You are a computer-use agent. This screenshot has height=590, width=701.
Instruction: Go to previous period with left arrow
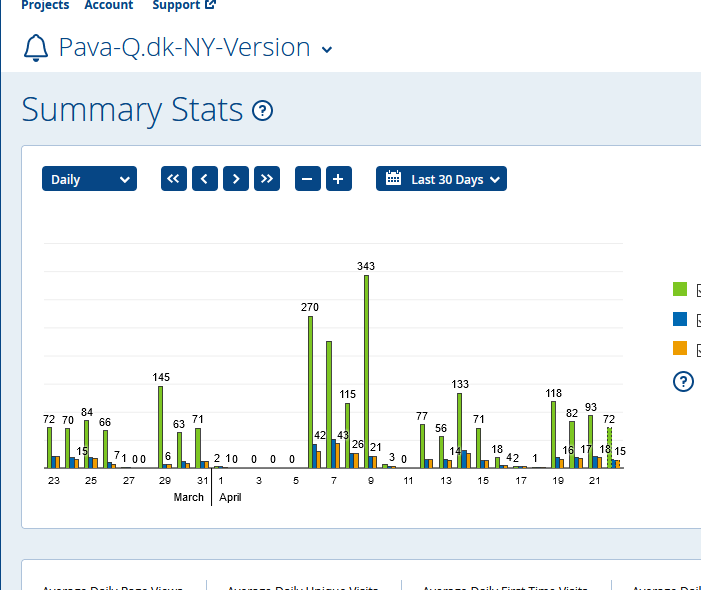(205, 179)
